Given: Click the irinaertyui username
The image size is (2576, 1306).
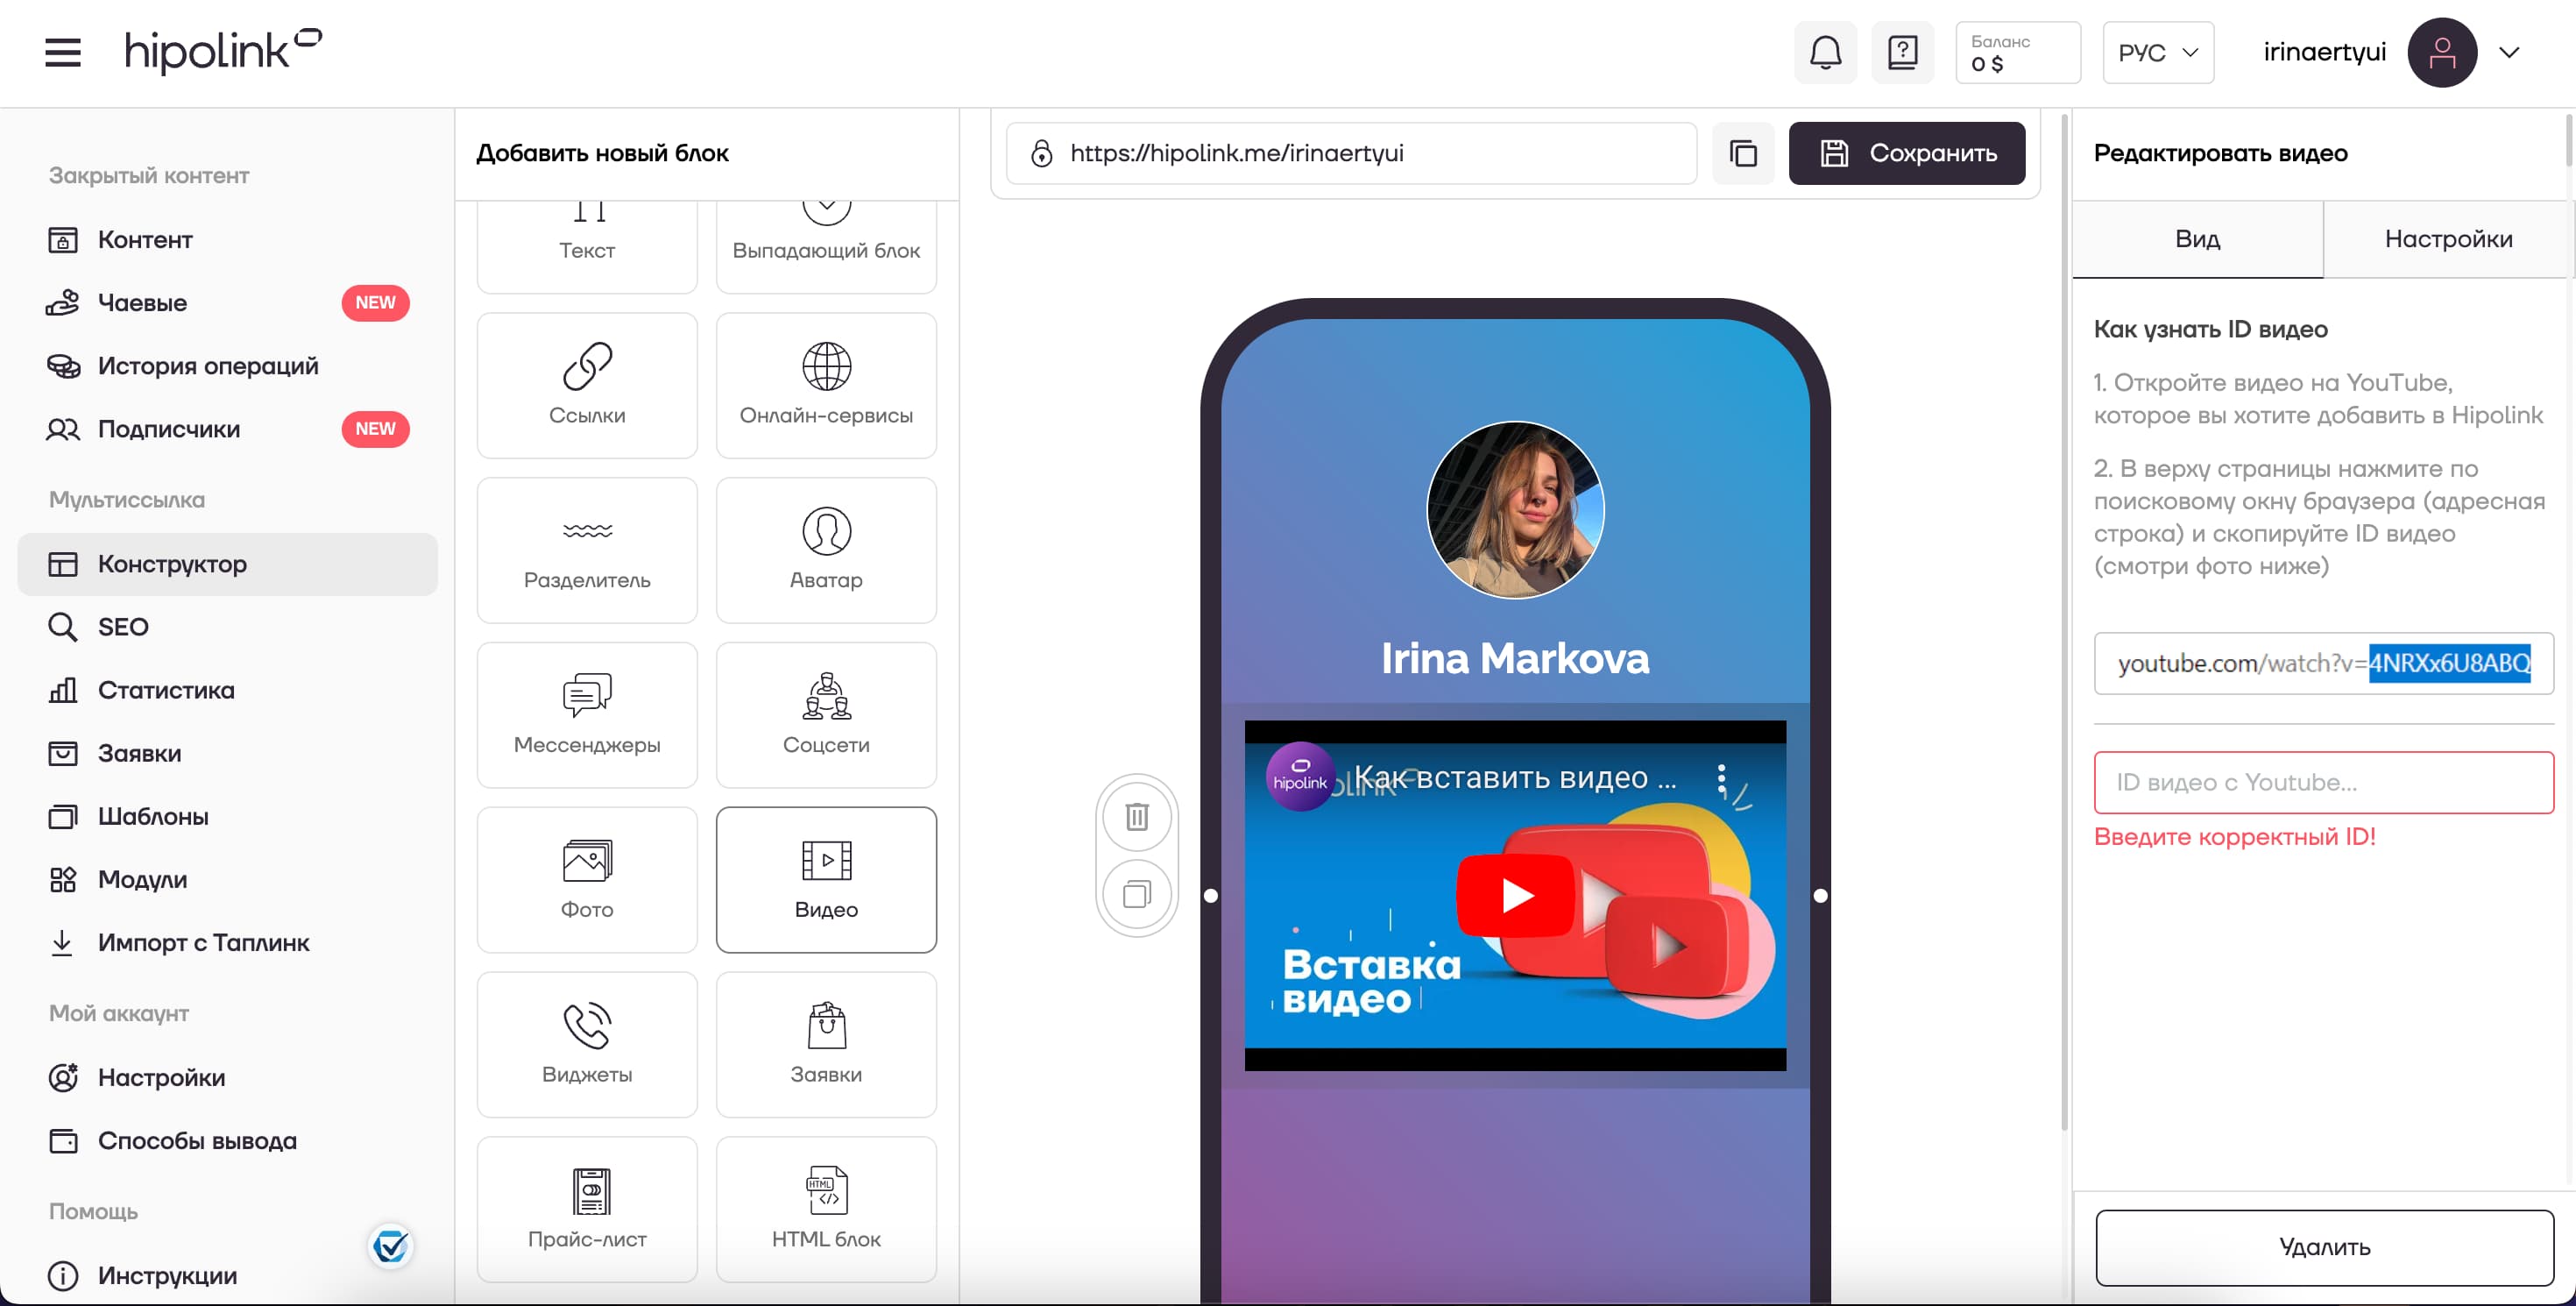Looking at the screenshot, I should [2324, 52].
